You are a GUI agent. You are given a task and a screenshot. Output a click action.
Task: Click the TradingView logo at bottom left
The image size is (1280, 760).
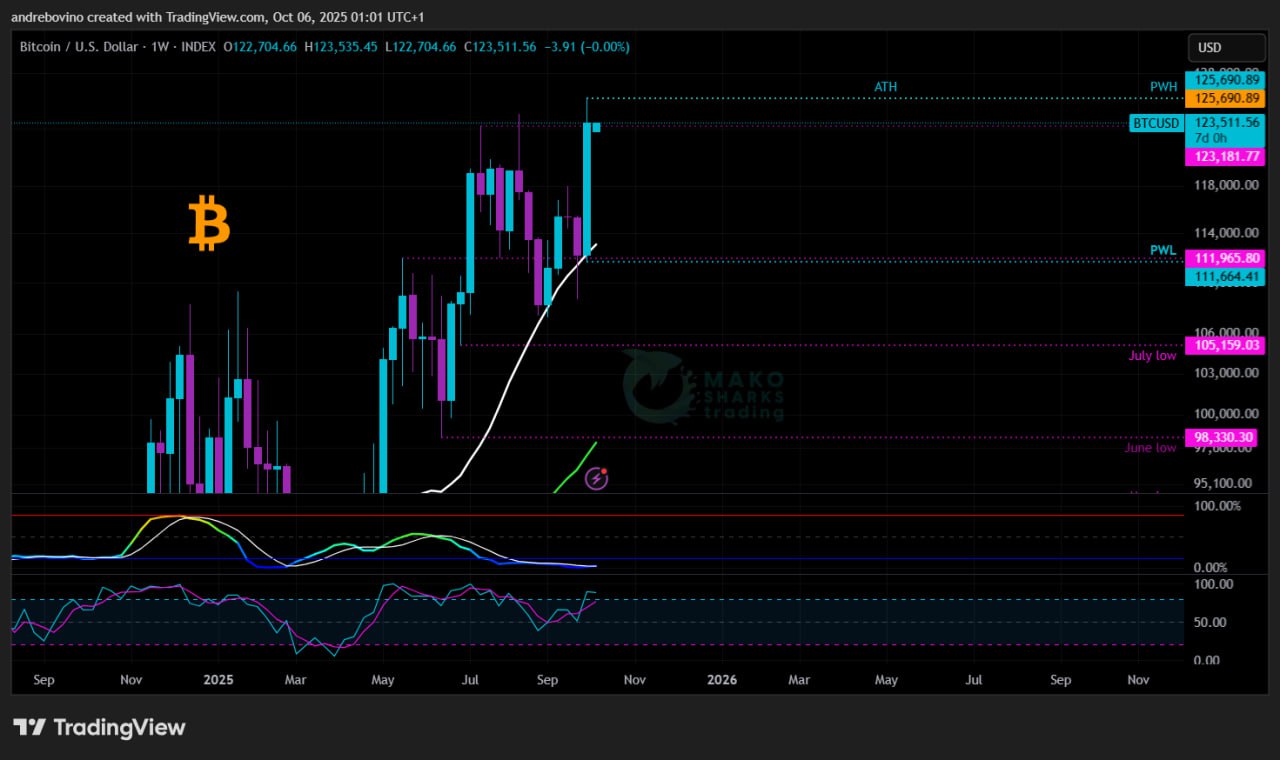99,727
